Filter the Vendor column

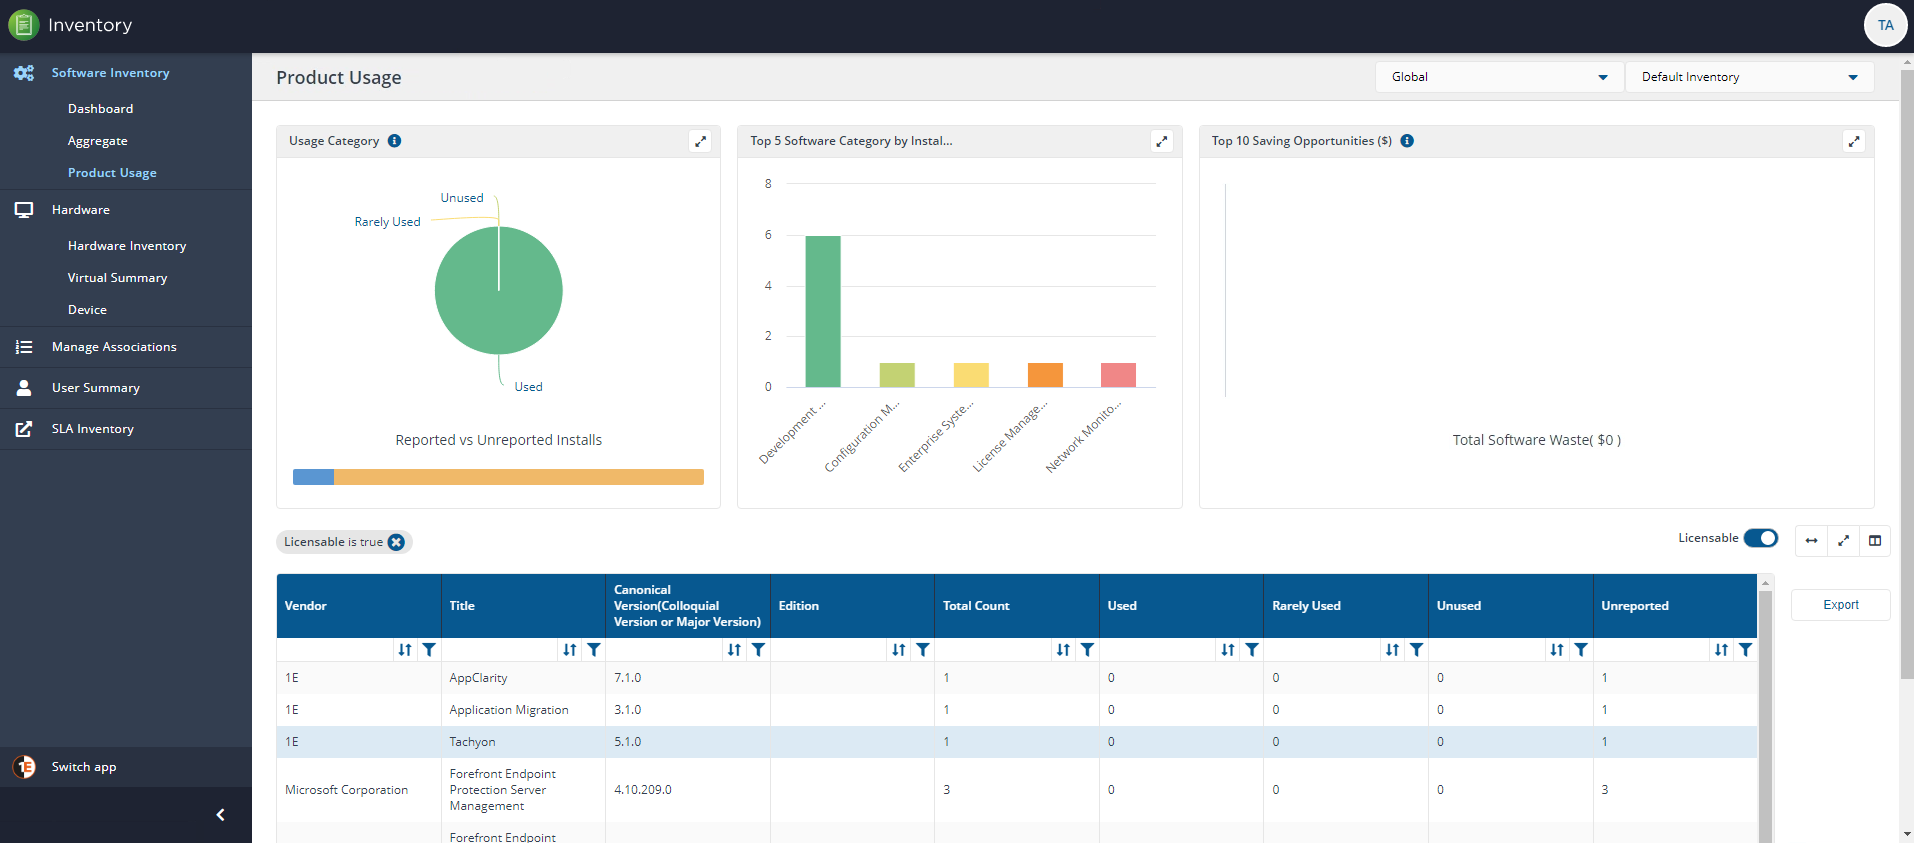pos(429,650)
